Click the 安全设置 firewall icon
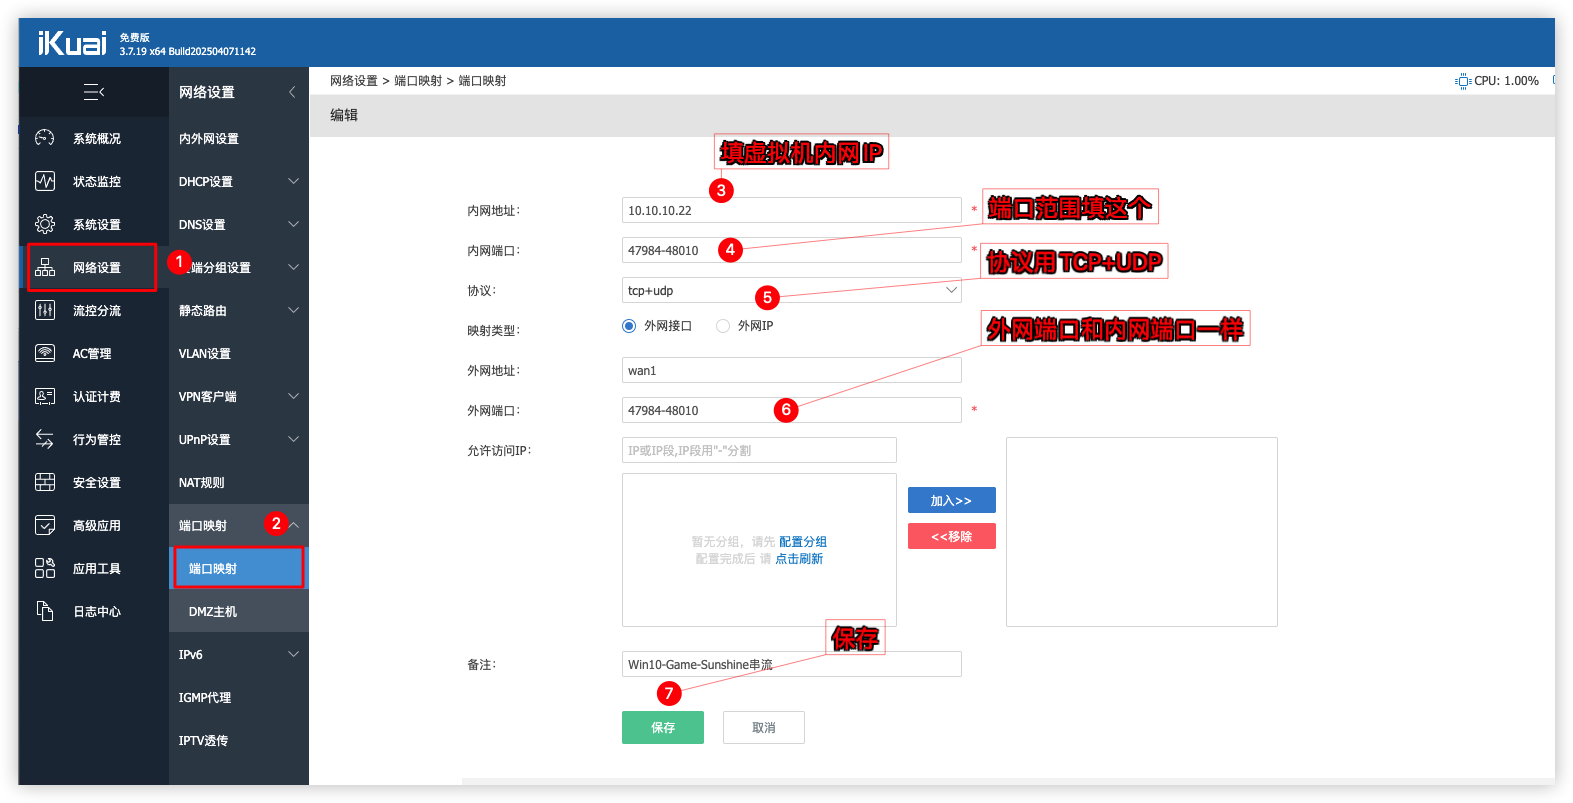The height and width of the screenshot is (803, 1573). (x=45, y=482)
